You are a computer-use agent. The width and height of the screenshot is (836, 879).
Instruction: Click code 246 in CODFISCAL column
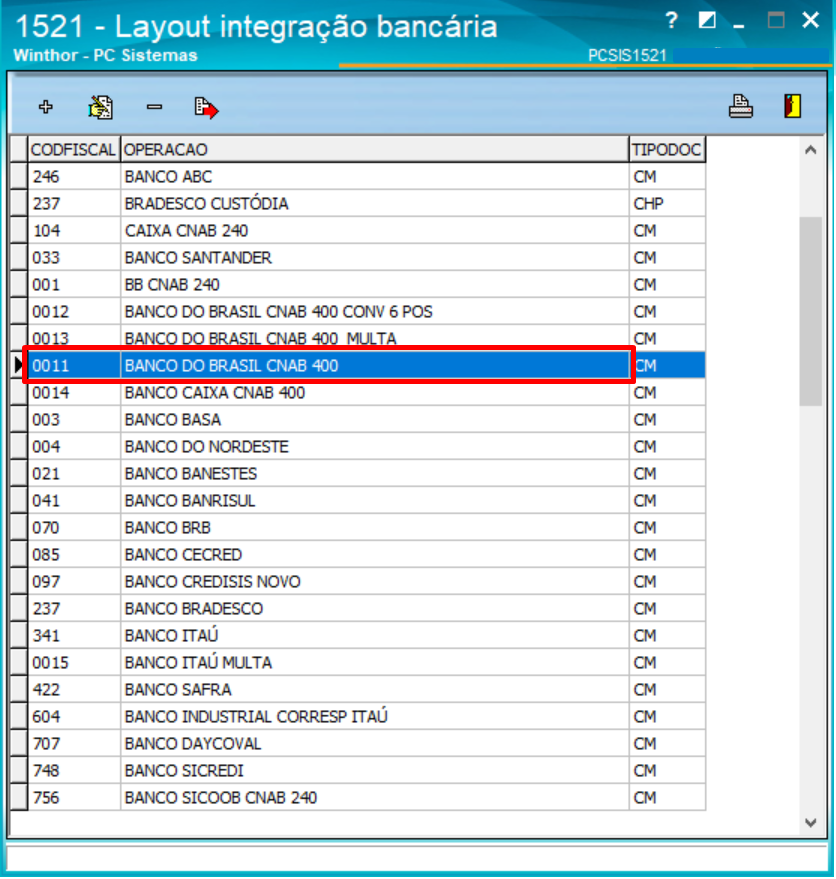click(x=74, y=177)
